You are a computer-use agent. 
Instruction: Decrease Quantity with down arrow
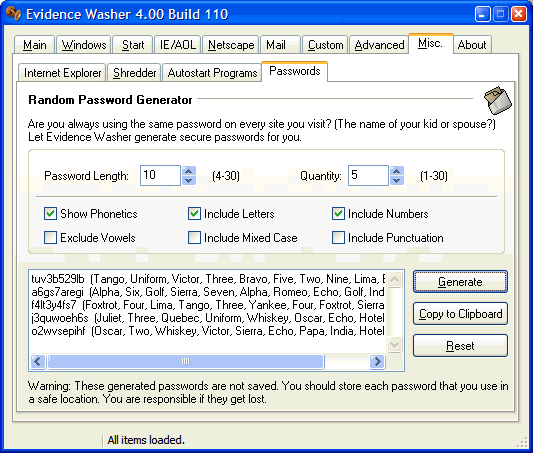[x=397, y=180]
